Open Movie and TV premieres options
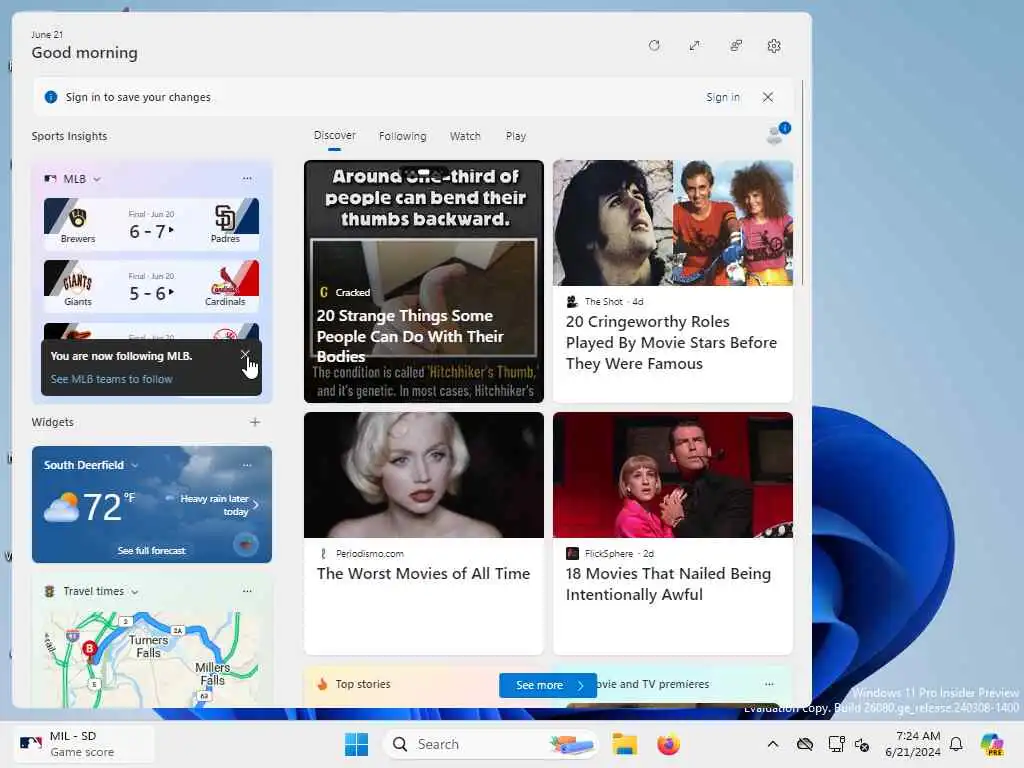 pos(769,684)
